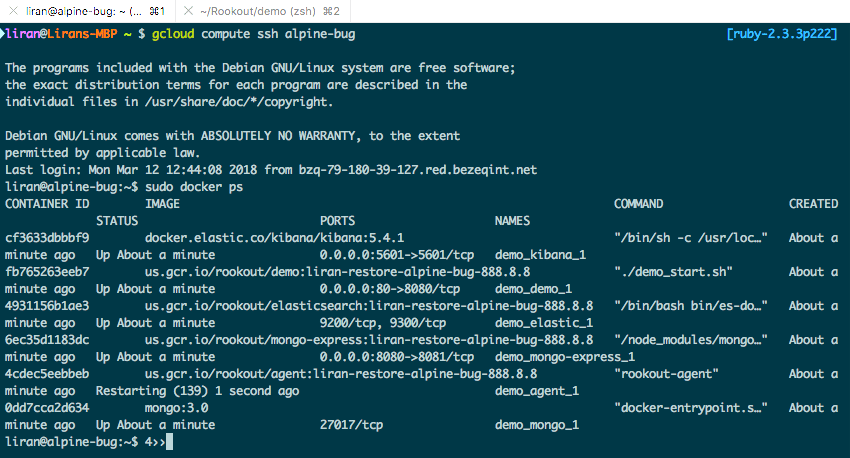
Task: Click container ID fb765263eeb7
Action: tap(47, 272)
